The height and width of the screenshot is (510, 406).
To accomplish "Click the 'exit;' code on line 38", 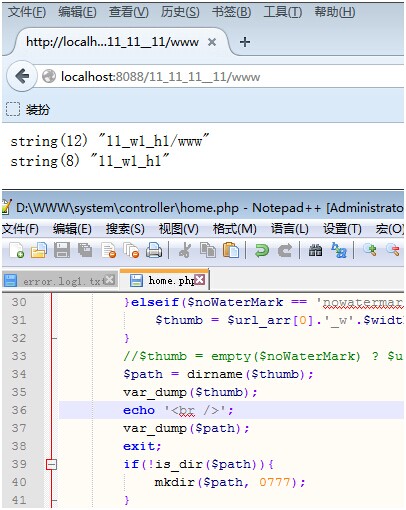I will click(142, 446).
